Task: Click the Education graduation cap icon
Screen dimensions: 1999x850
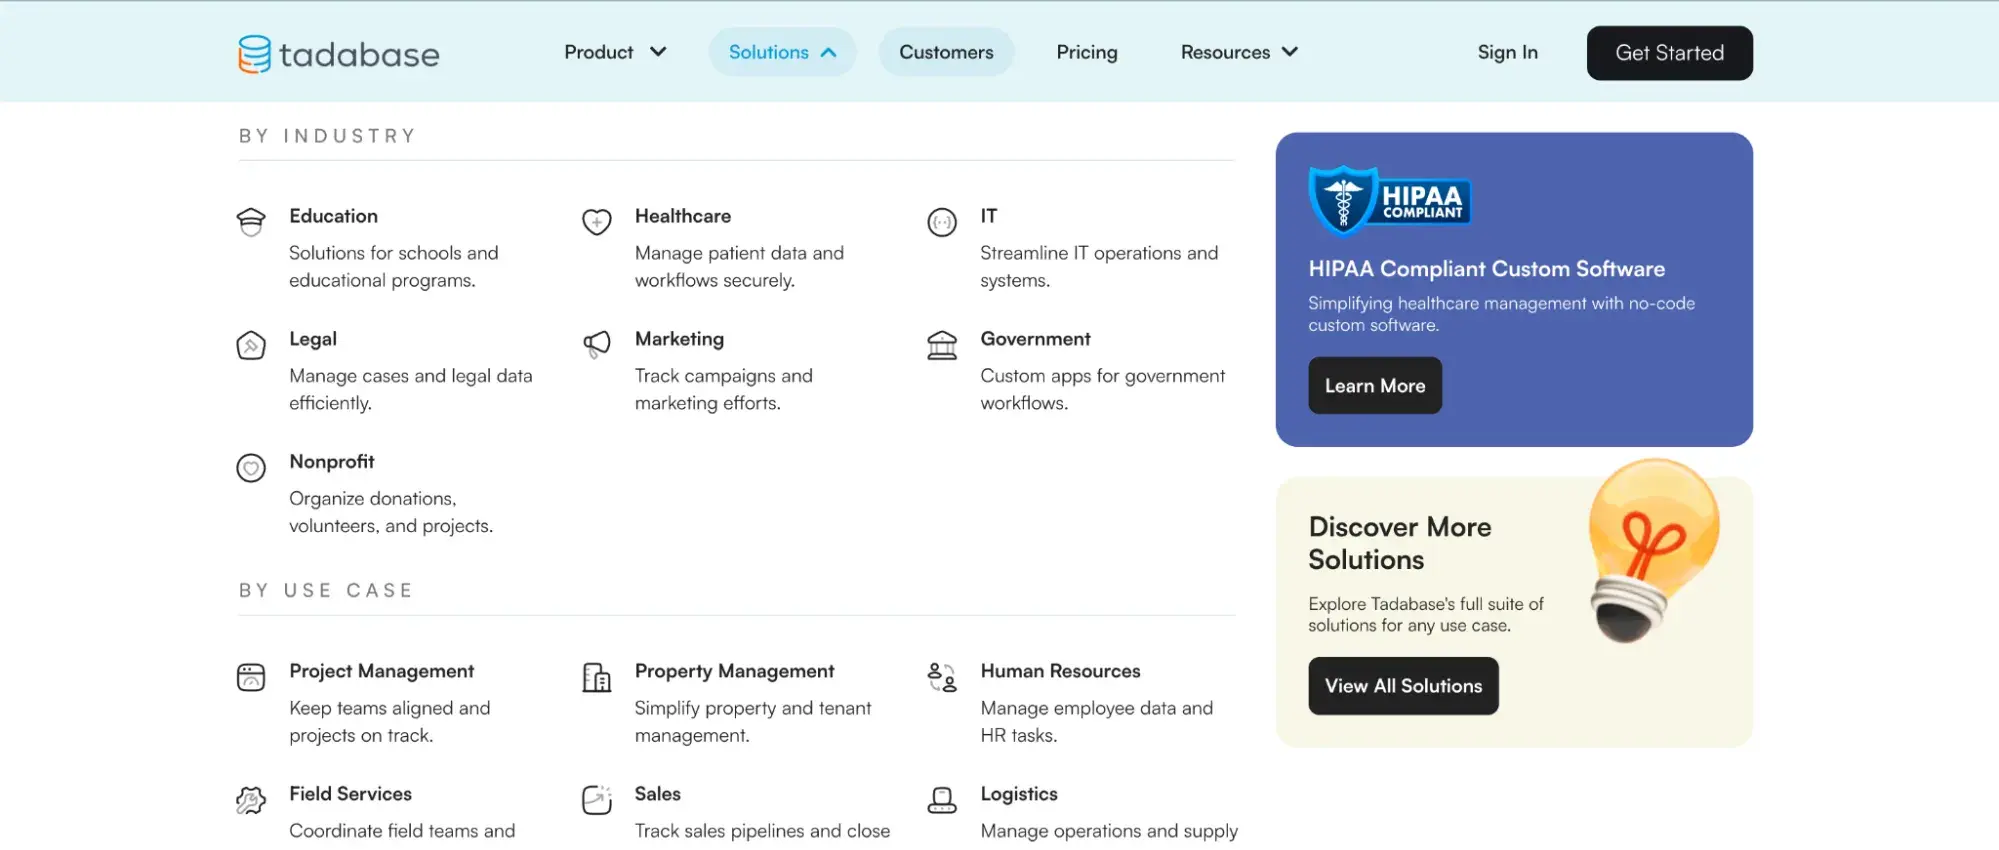Action: click(x=251, y=221)
